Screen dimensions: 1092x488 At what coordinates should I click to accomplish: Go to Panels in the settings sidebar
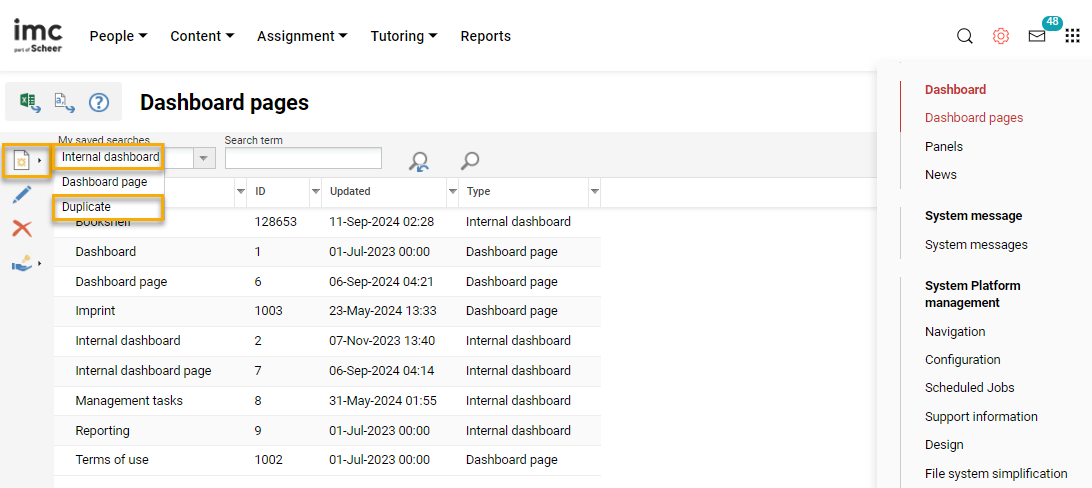tap(943, 146)
